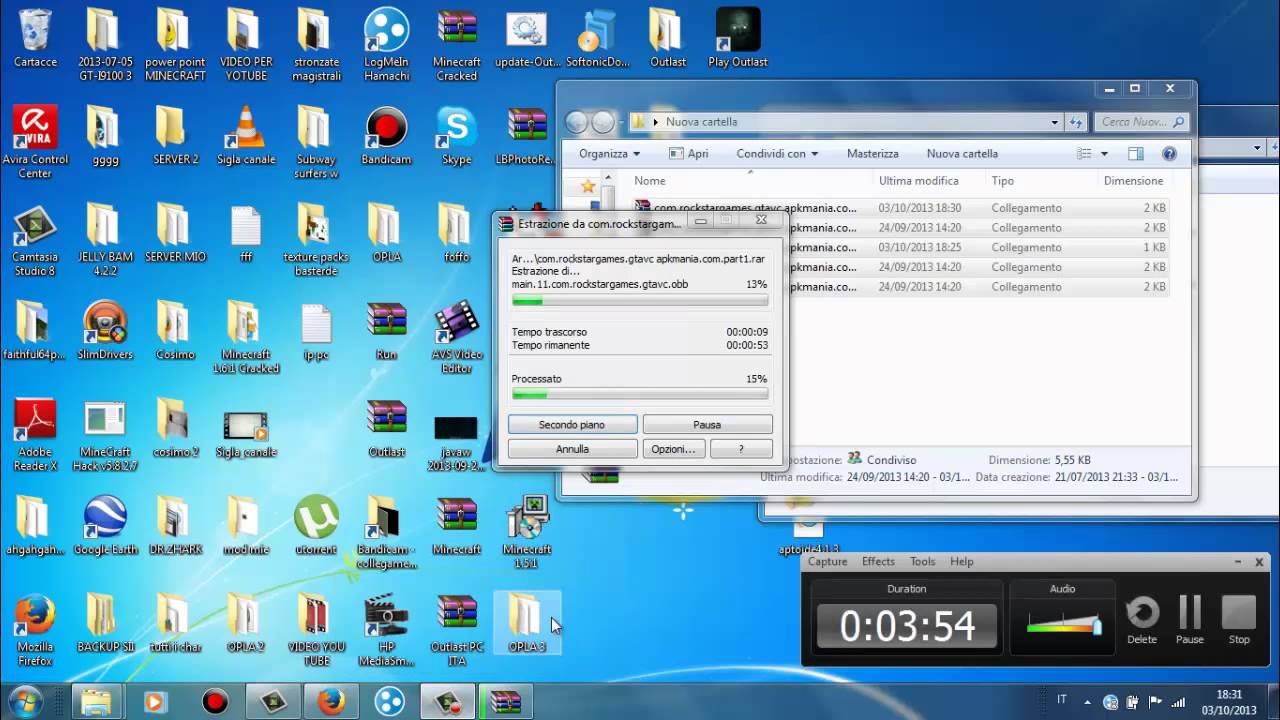Open the Capture menu in recorder
The width and height of the screenshot is (1280, 720).
click(x=827, y=562)
